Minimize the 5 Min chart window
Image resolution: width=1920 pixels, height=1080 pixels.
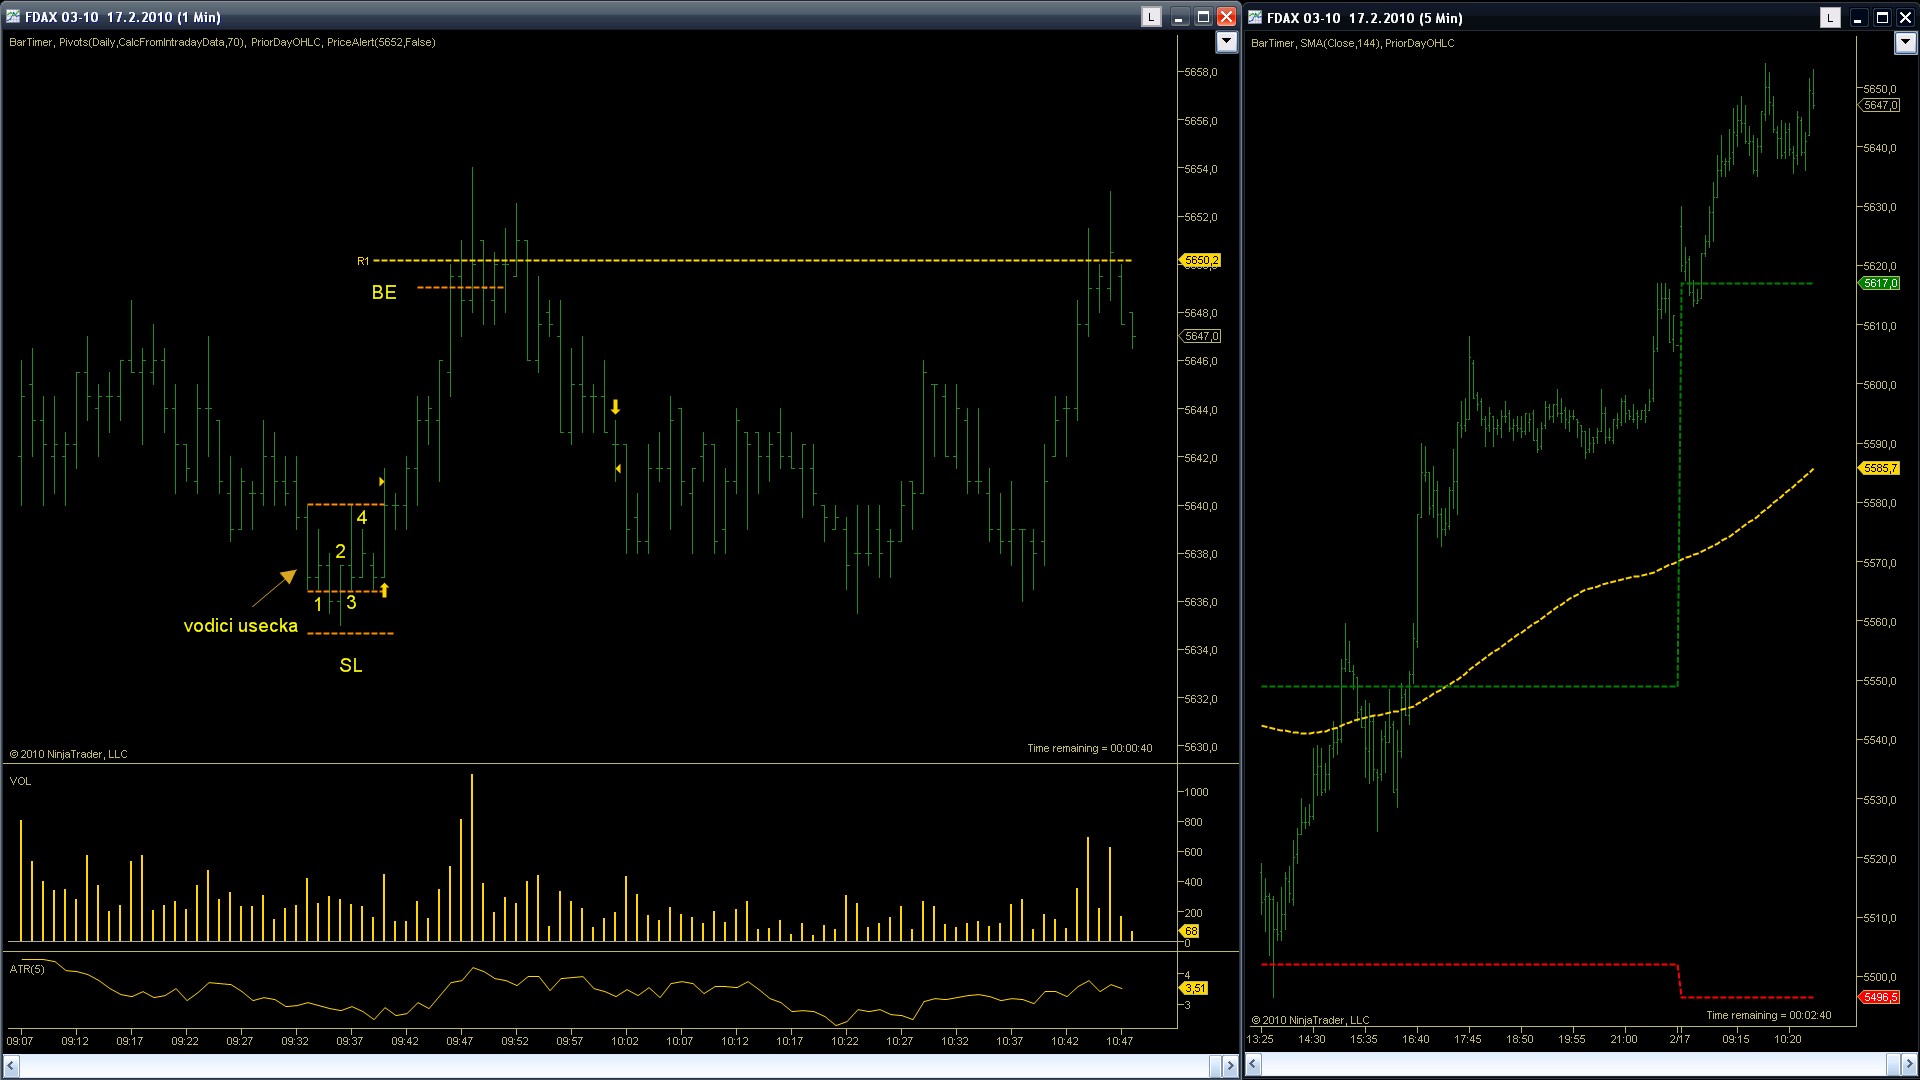tap(1857, 18)
